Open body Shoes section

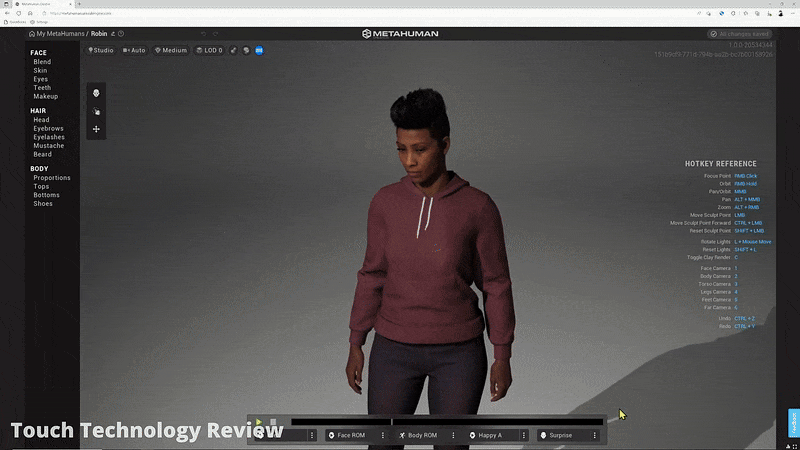point(43,204)
